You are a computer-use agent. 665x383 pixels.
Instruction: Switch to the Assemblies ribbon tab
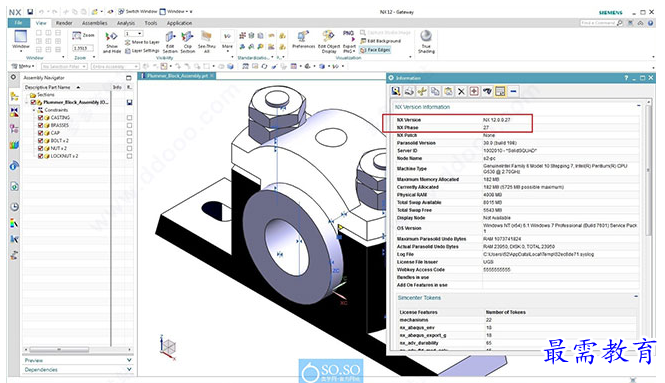95,23
